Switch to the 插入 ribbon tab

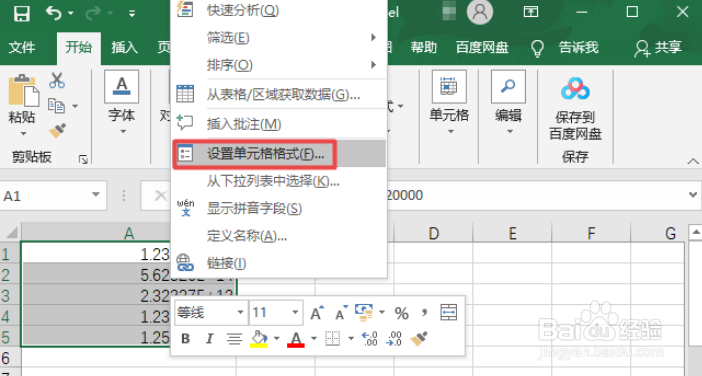point(124,47)
